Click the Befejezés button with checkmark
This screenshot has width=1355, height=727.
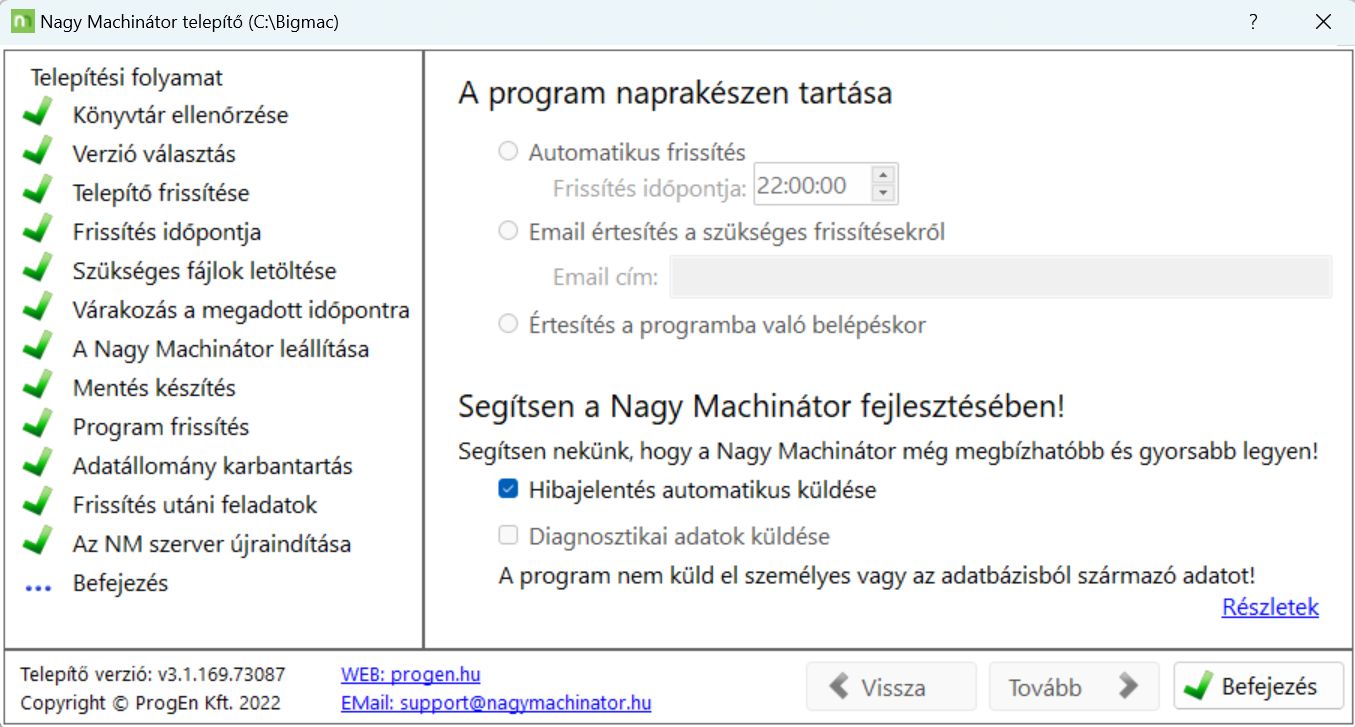[1258, 687]
